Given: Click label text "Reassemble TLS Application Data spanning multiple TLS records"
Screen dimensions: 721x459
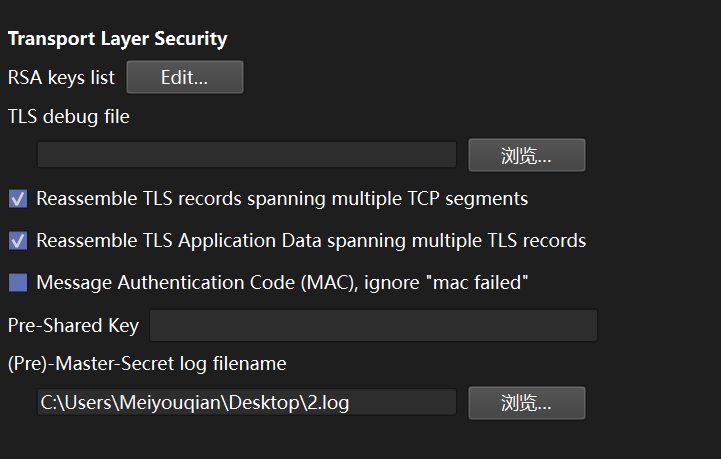Looking at the screenshot, I should (311, 241).
